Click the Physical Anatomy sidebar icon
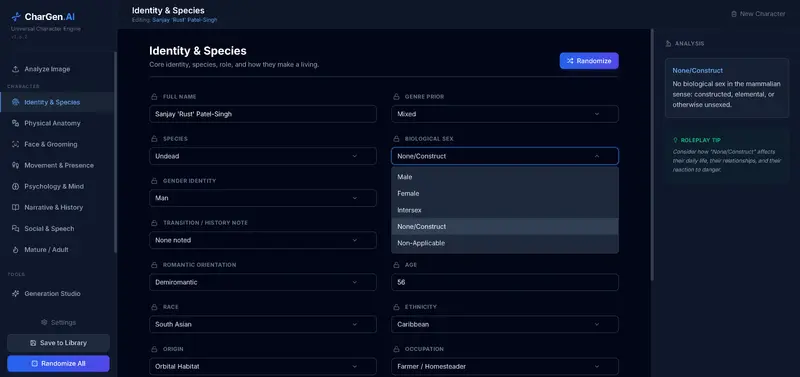This screenshot has height=377, width=800. click(x=15, y=123)
